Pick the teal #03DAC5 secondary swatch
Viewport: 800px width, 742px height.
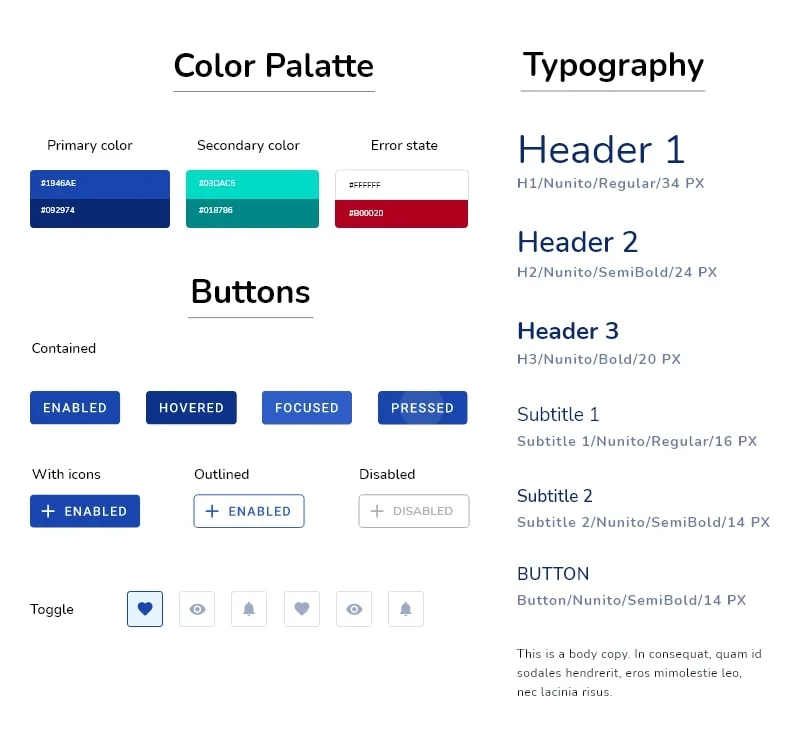click(x=252, y=184)
